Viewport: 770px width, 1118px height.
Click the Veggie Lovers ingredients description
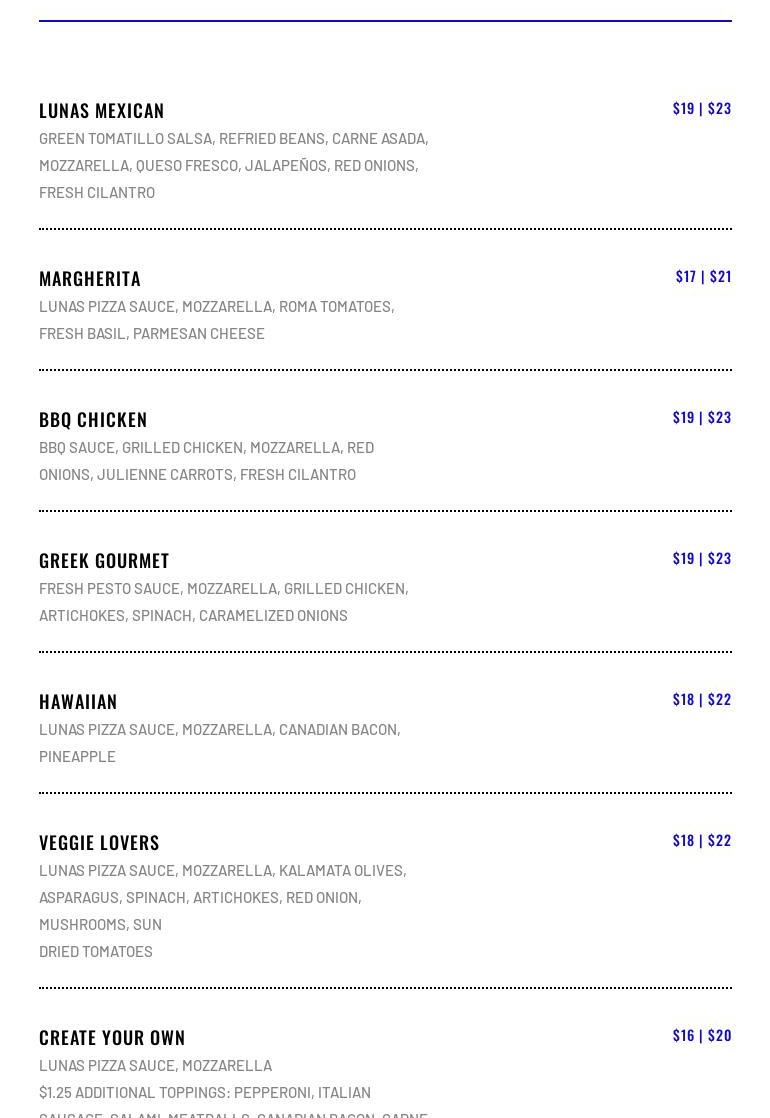click(223, 911)
